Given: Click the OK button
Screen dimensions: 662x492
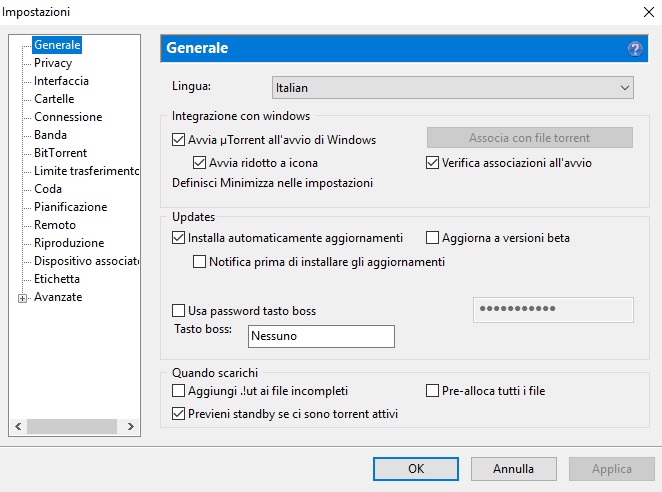Looking at the screenshot, I should click(x=416, y=469).
